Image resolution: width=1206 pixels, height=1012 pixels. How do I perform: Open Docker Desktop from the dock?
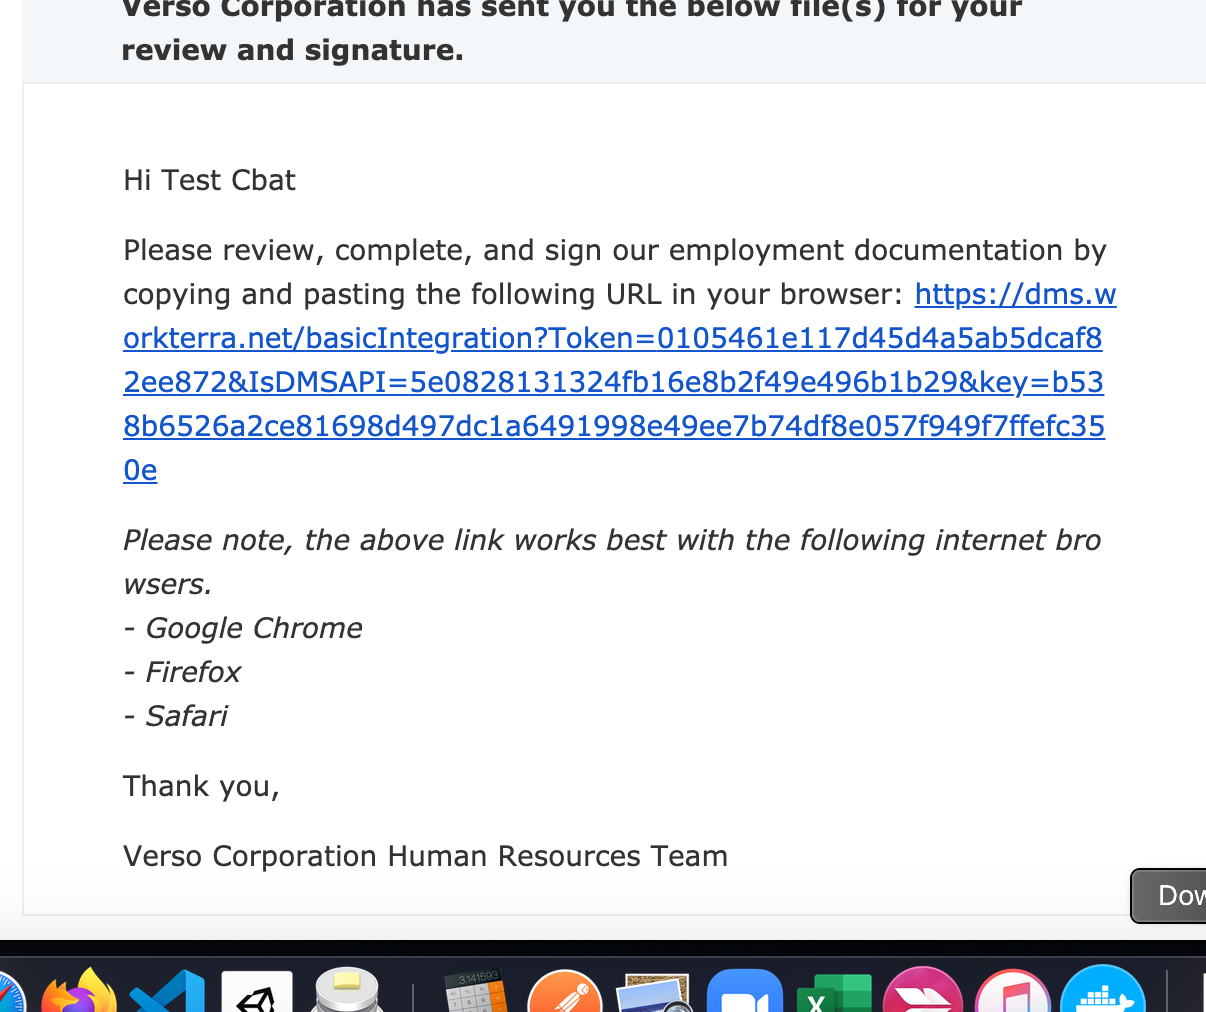[x=1102, y=994]
